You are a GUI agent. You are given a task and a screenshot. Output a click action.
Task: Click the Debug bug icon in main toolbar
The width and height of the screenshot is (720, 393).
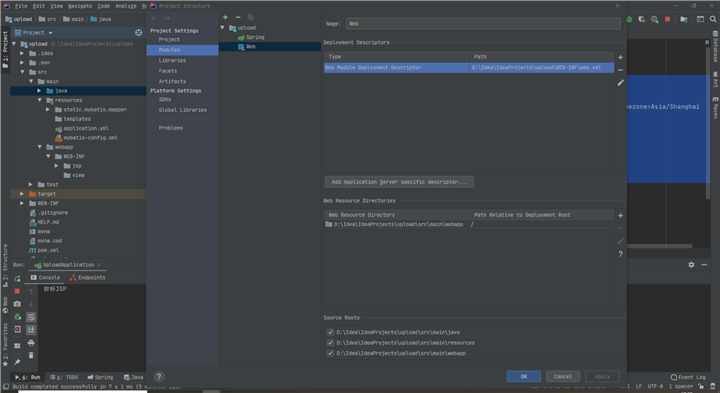pyautogui.click(x=629, y=19)
